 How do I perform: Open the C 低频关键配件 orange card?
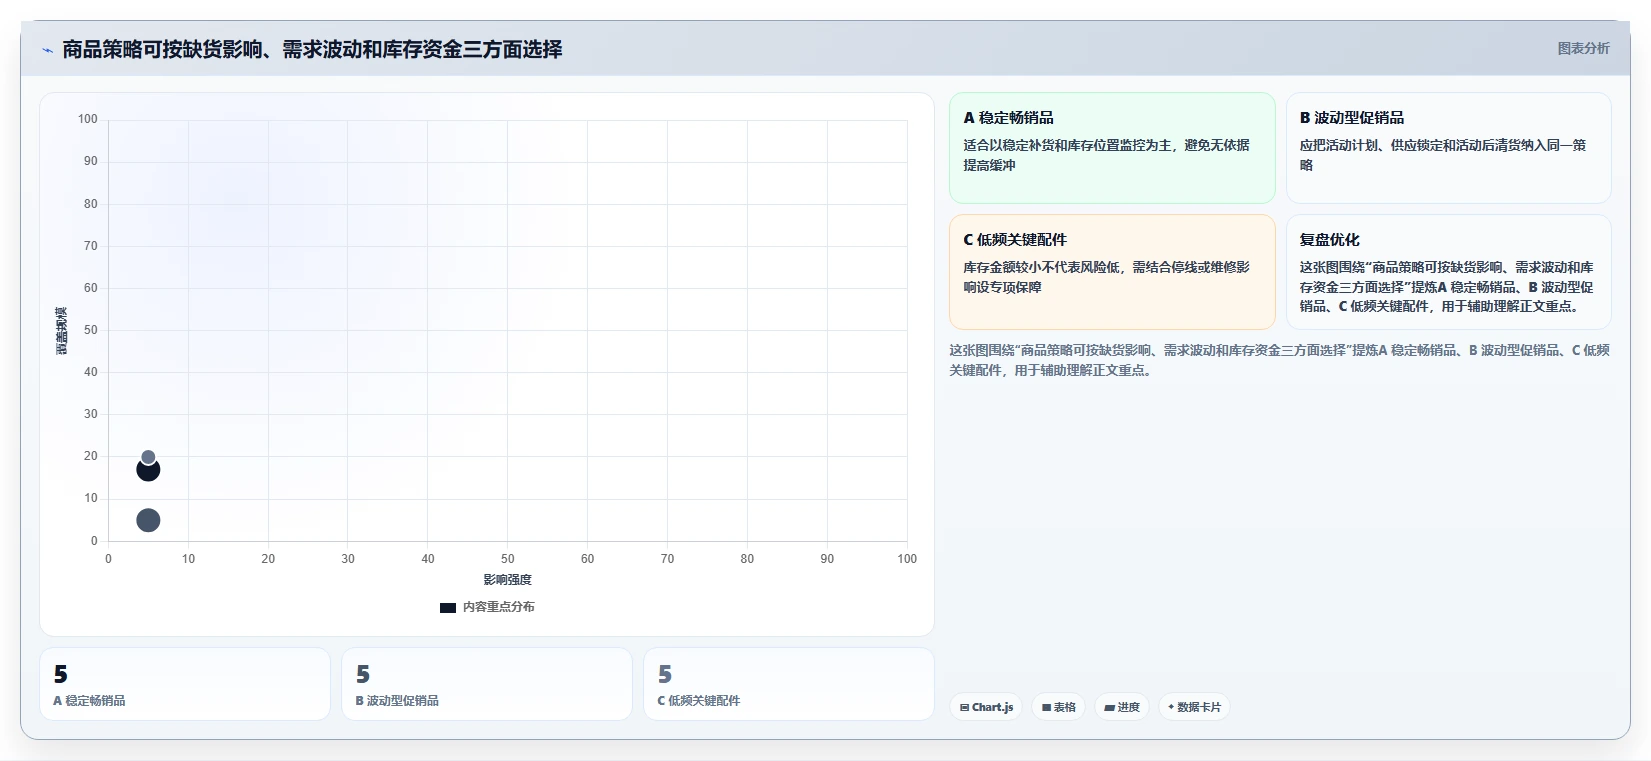(x=1112, y=272)
